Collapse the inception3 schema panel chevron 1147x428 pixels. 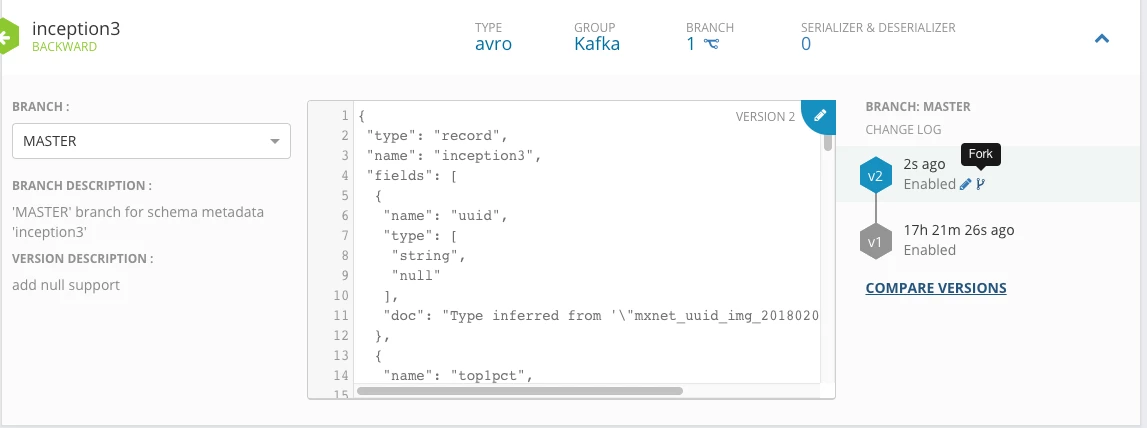click(x=1102, y=39)
